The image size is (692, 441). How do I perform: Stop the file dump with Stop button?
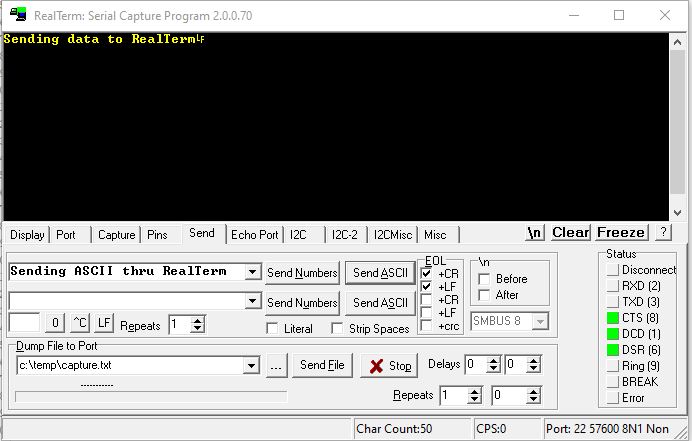click(390, 366)
